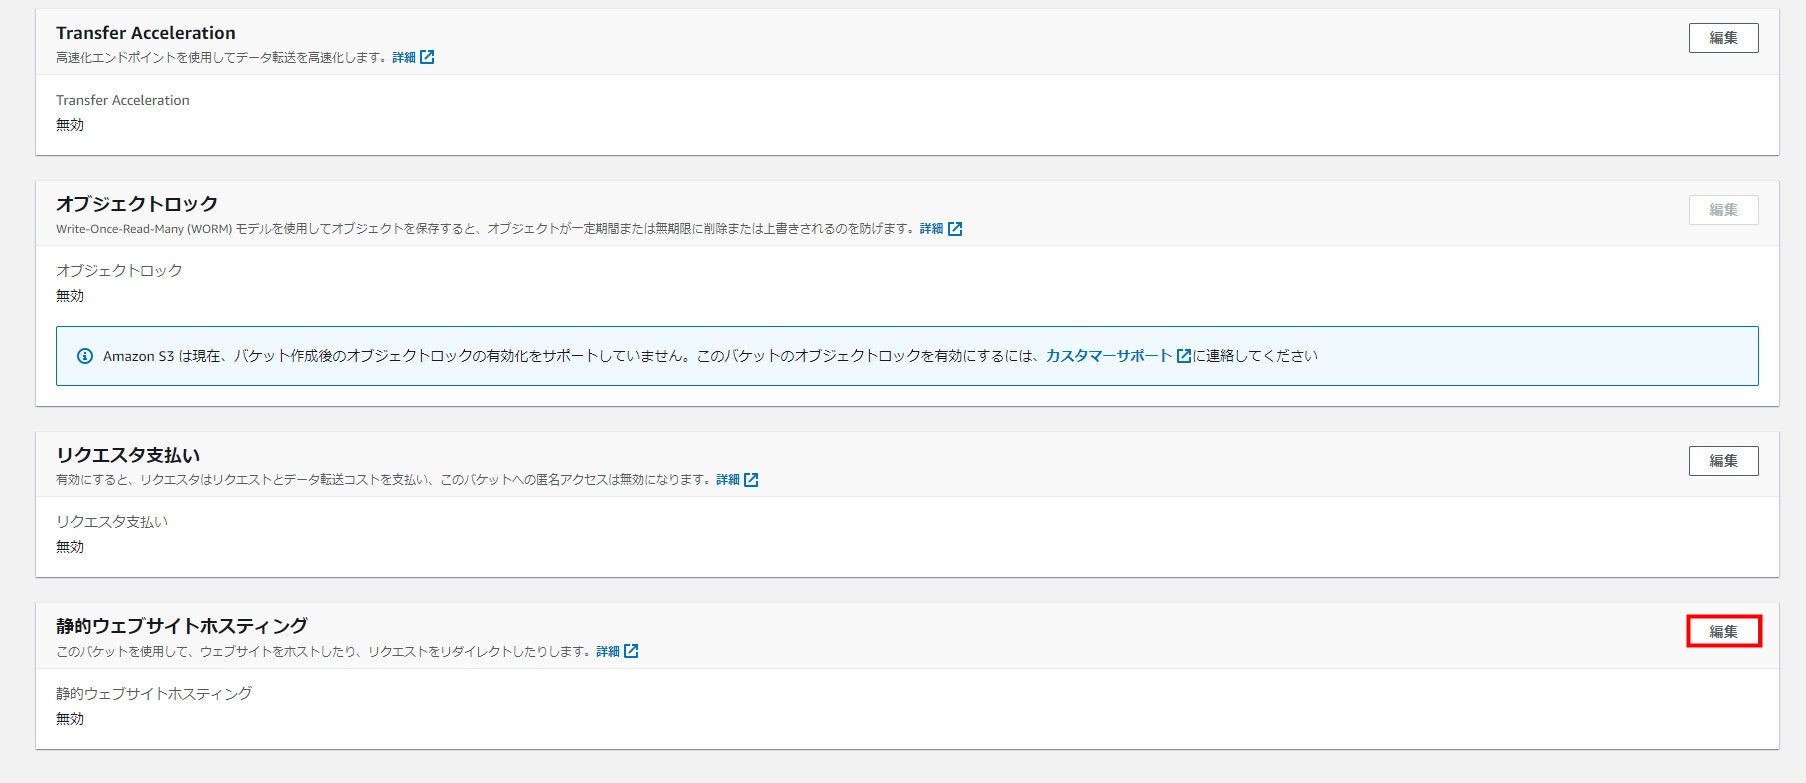Edit 静的ウェブサイトホスティング settings
Viewport: 1806px width, 783px height.
[1723, 632]
